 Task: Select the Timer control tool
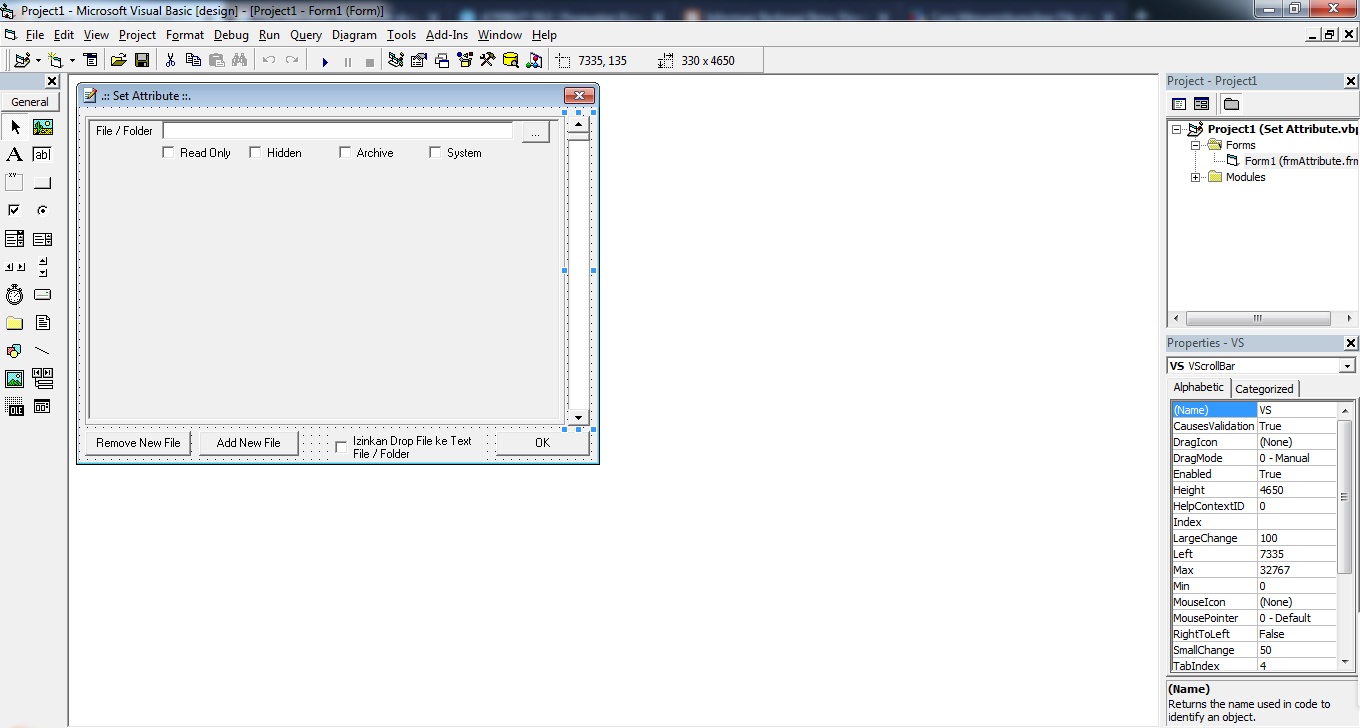click(x=15, y=295)
